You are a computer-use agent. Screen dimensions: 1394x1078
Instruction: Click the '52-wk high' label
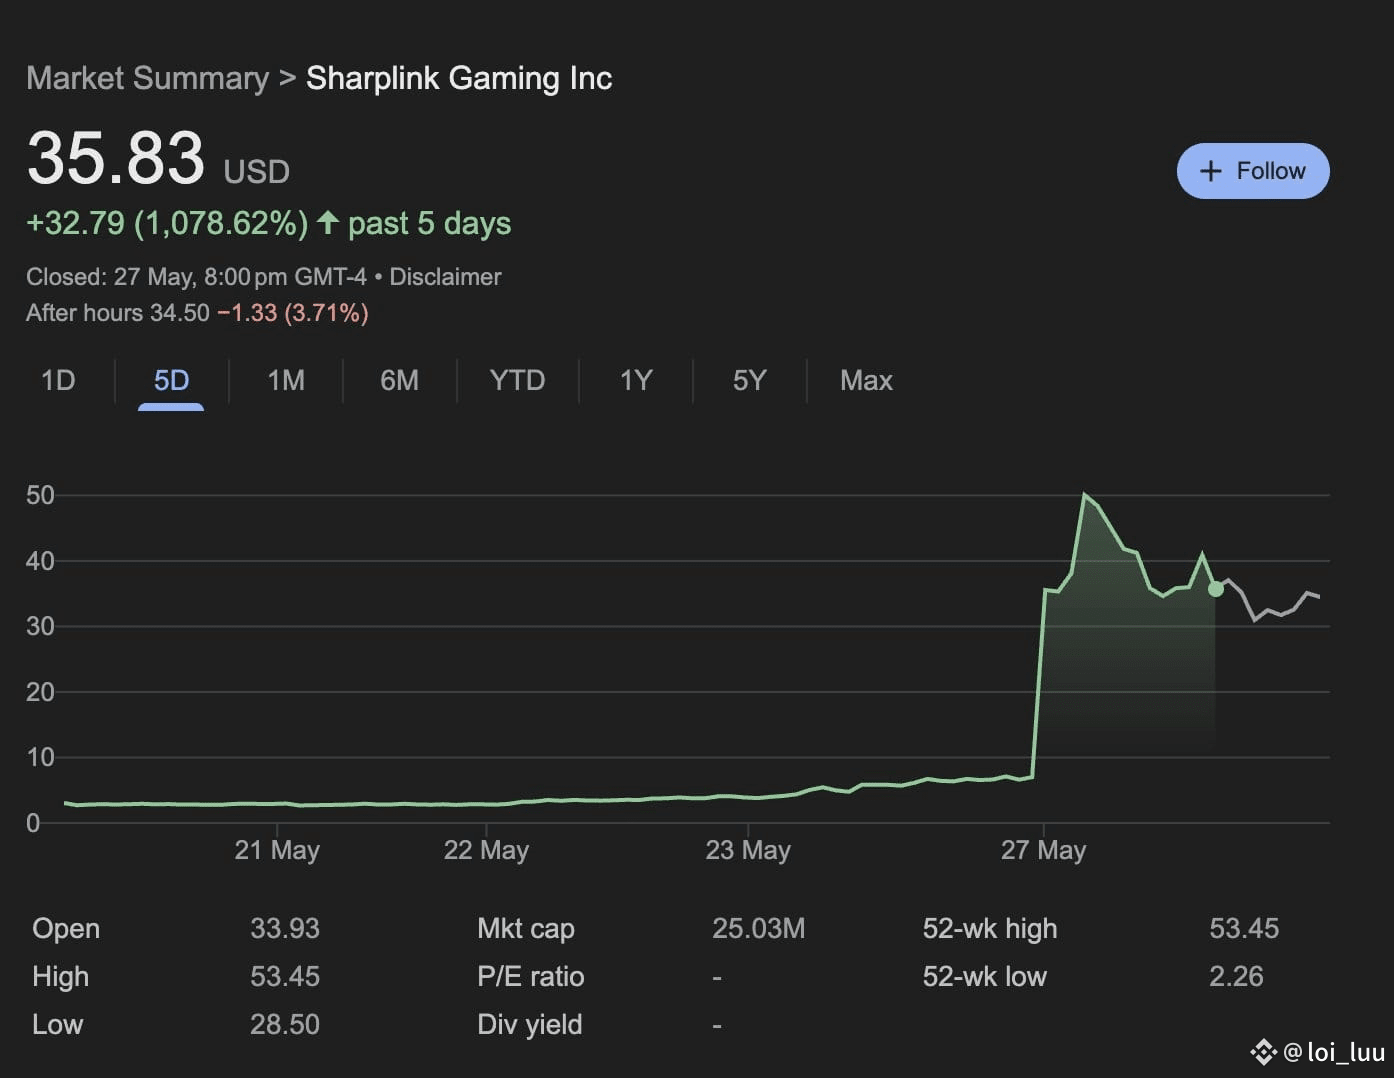click(x=990, y=929)
